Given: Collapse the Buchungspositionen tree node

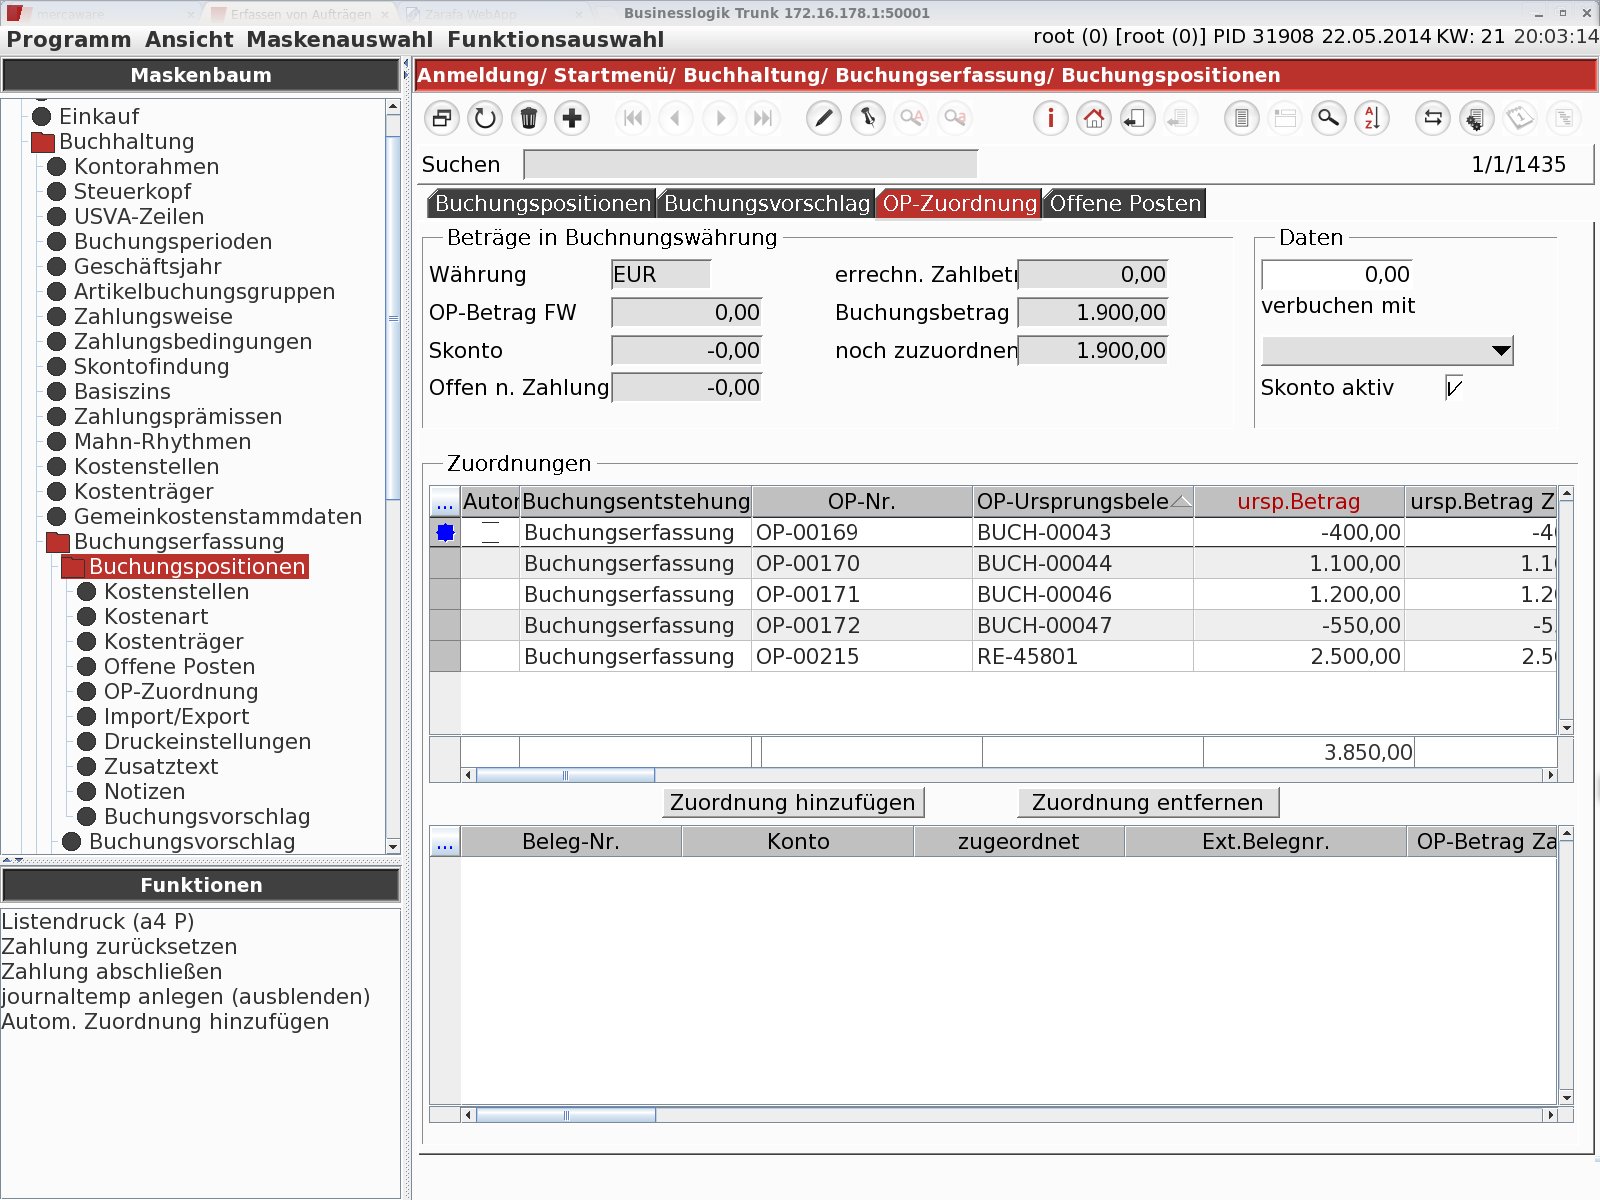Looking at the screenshot, I should (x=72, y=568).
